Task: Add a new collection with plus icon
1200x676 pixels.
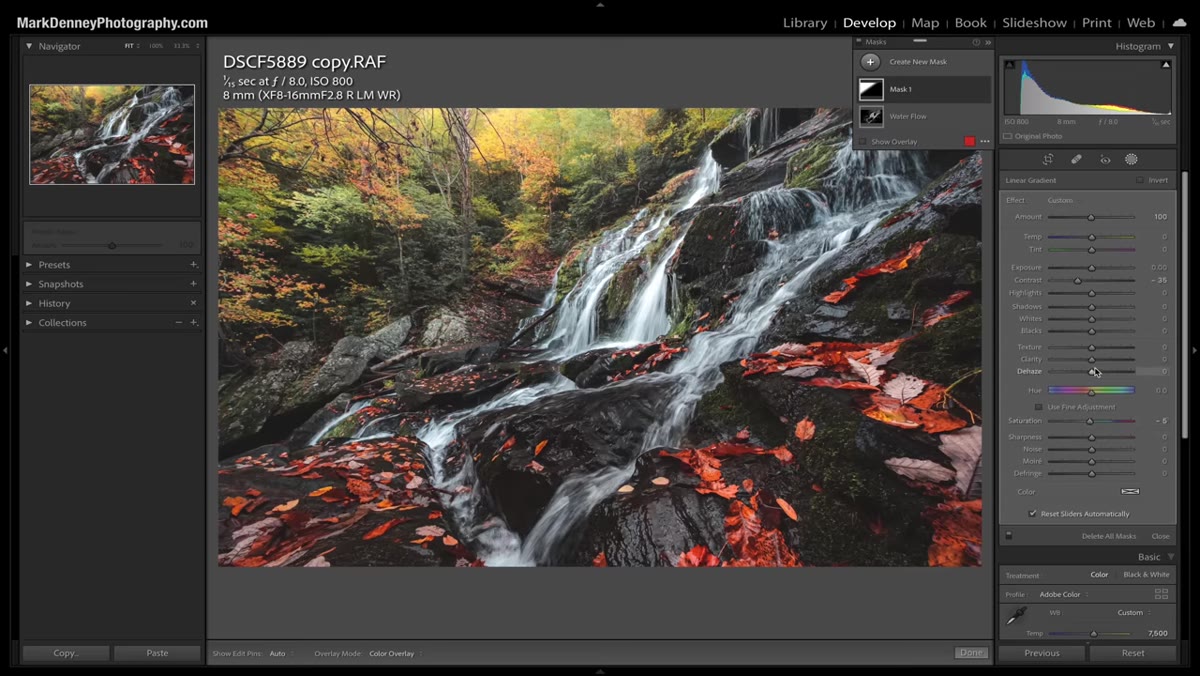Action: pyautogui.click(x=193, y=322)
